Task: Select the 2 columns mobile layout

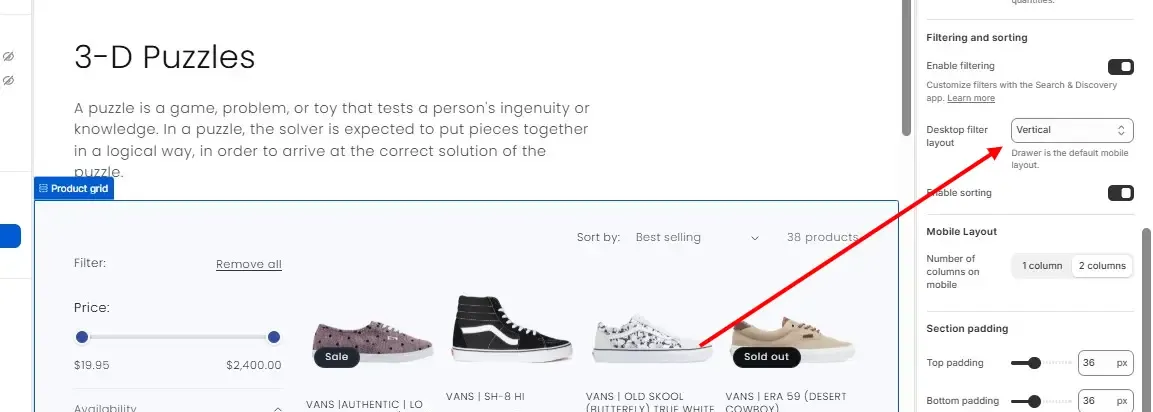Action: [x=1102, y=266]
